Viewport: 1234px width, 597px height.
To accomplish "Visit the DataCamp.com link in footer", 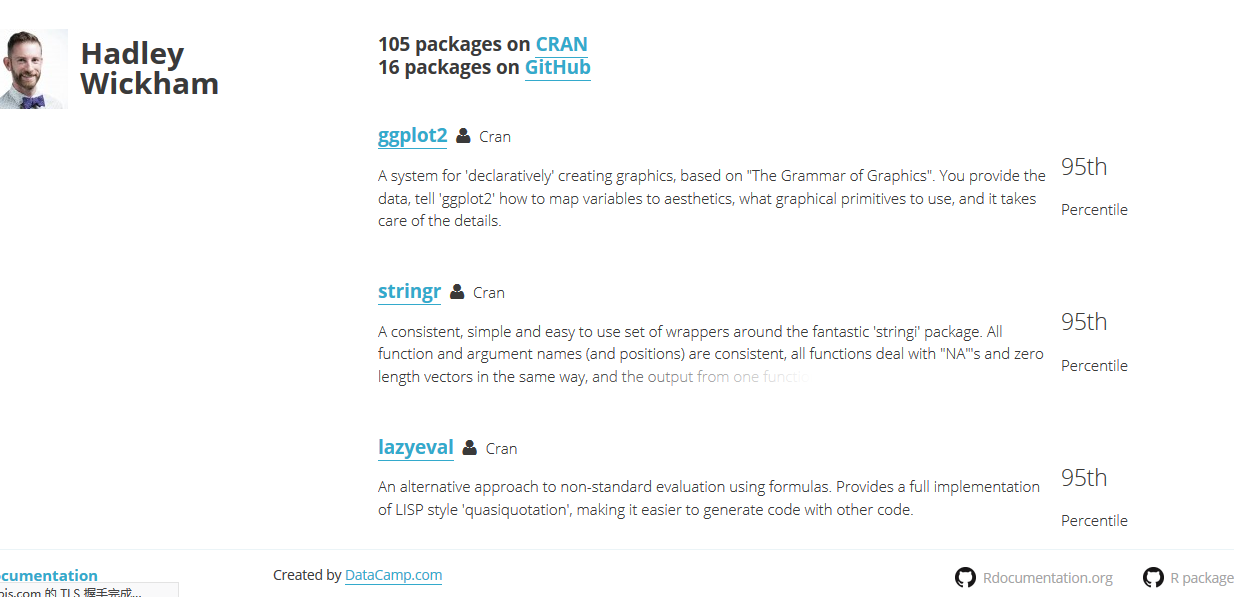I will point(393,575).
